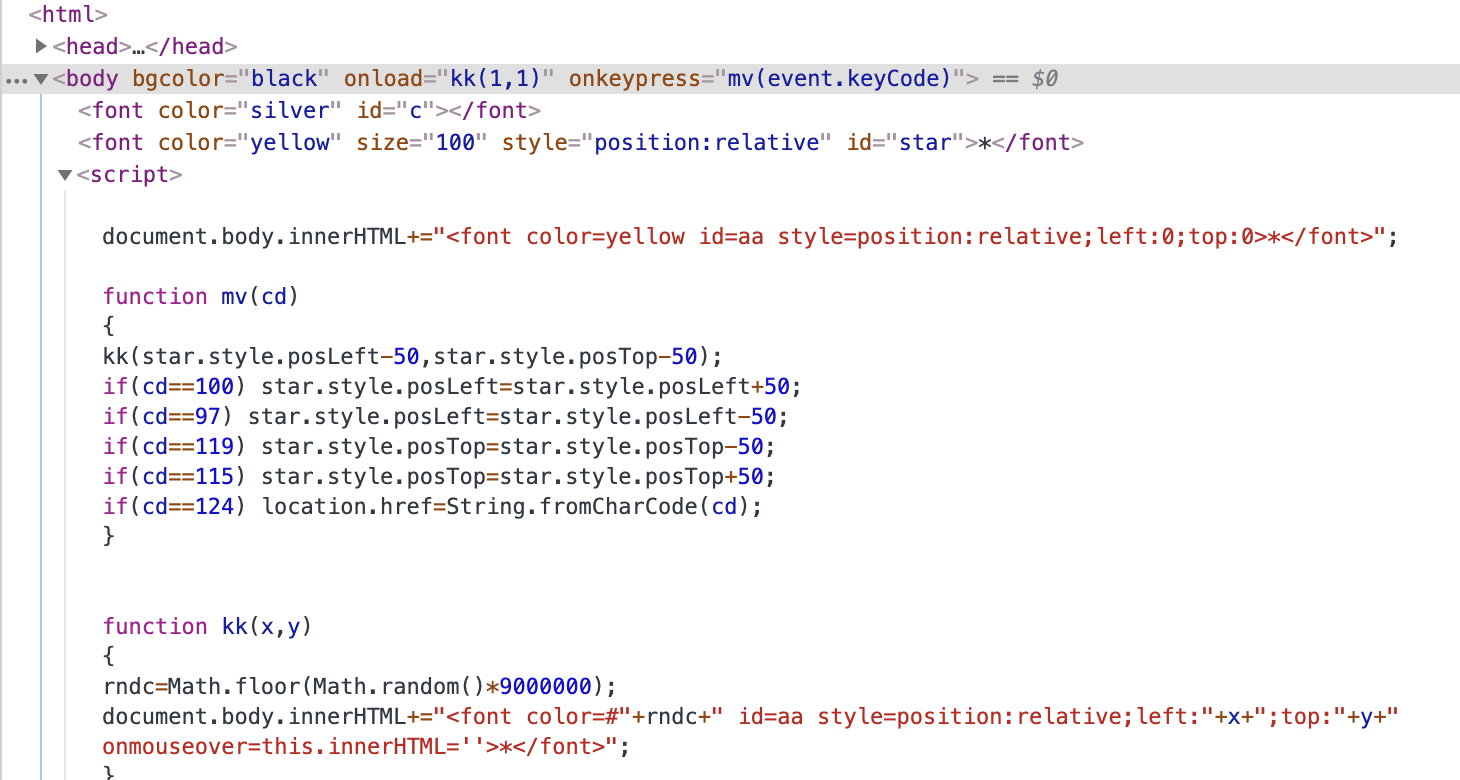
Task: Collapse the body element node
Action: 41,78
